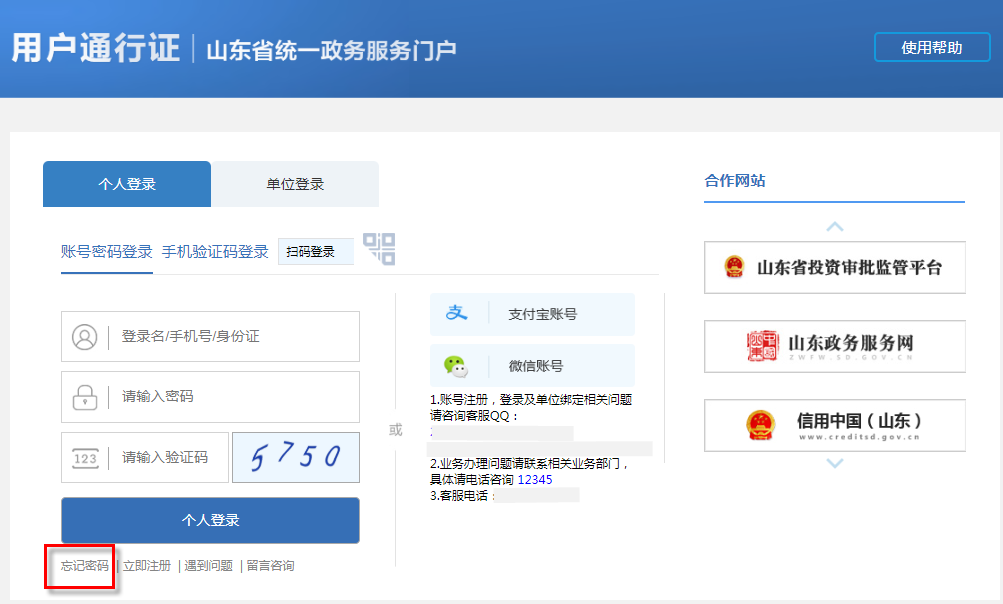Open the 立即注册 registration link
The image size is (1003, 604).
coord(147,566)
